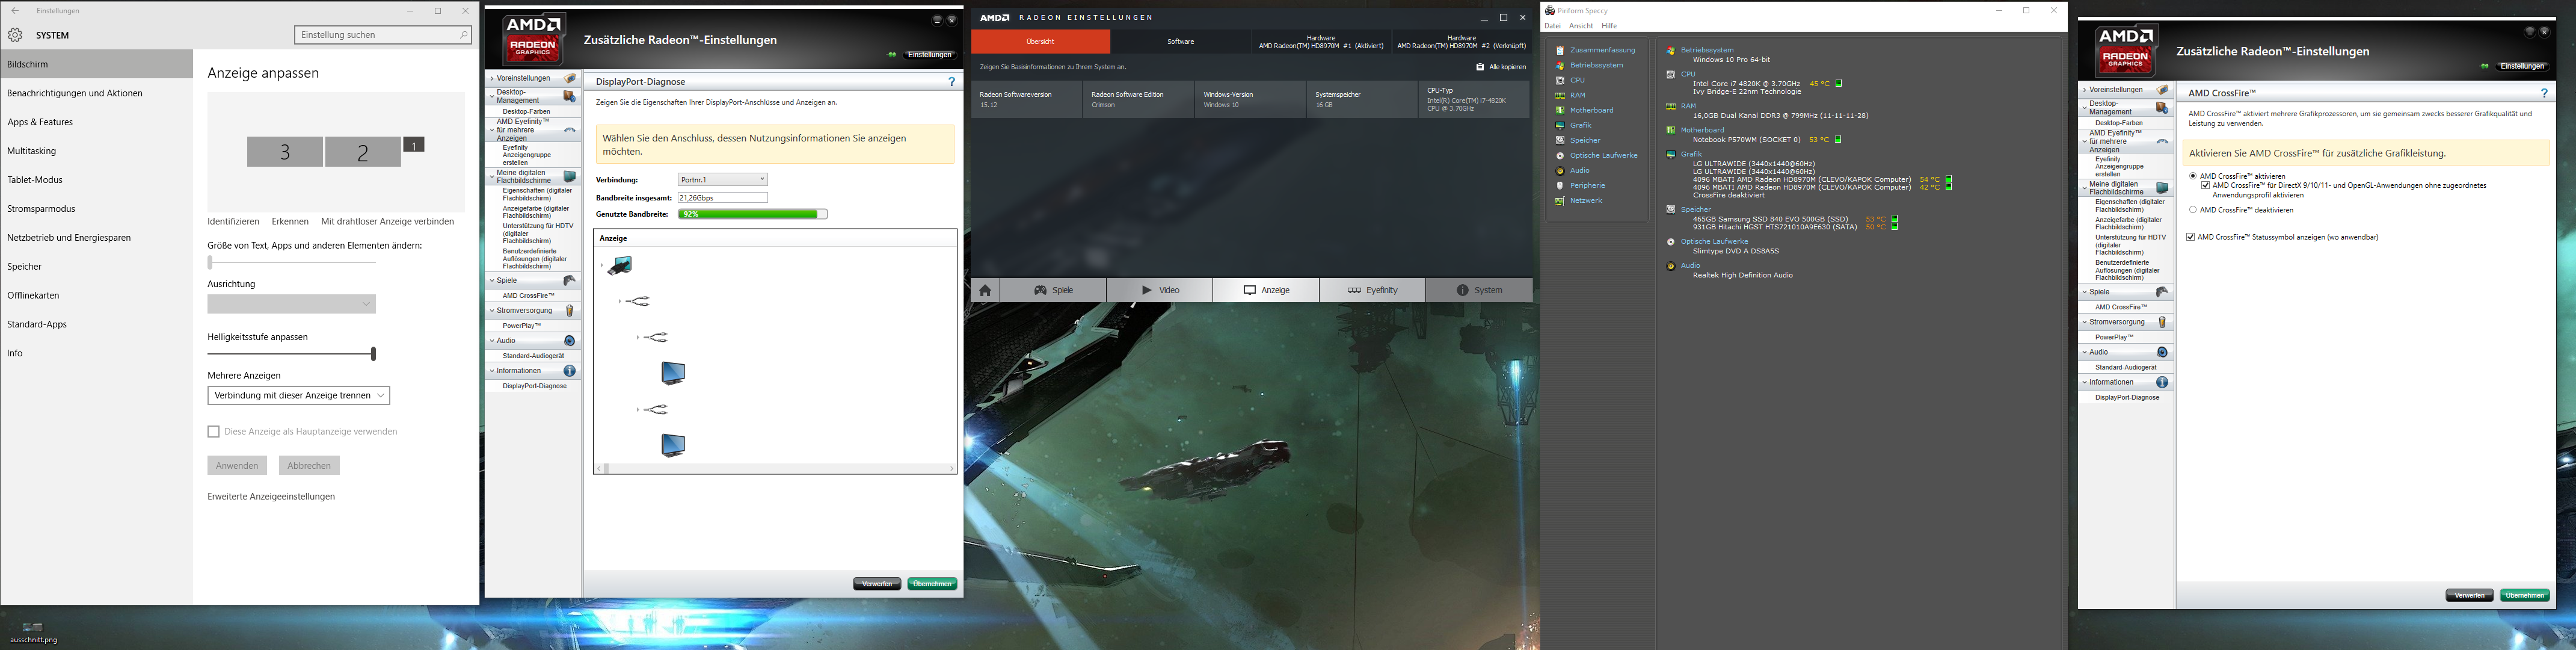Image resolution: width=2576 pixels, height=650 pixels.
Task: Go back with the arrow in Einstellungen window
Action: coord(15,11)
